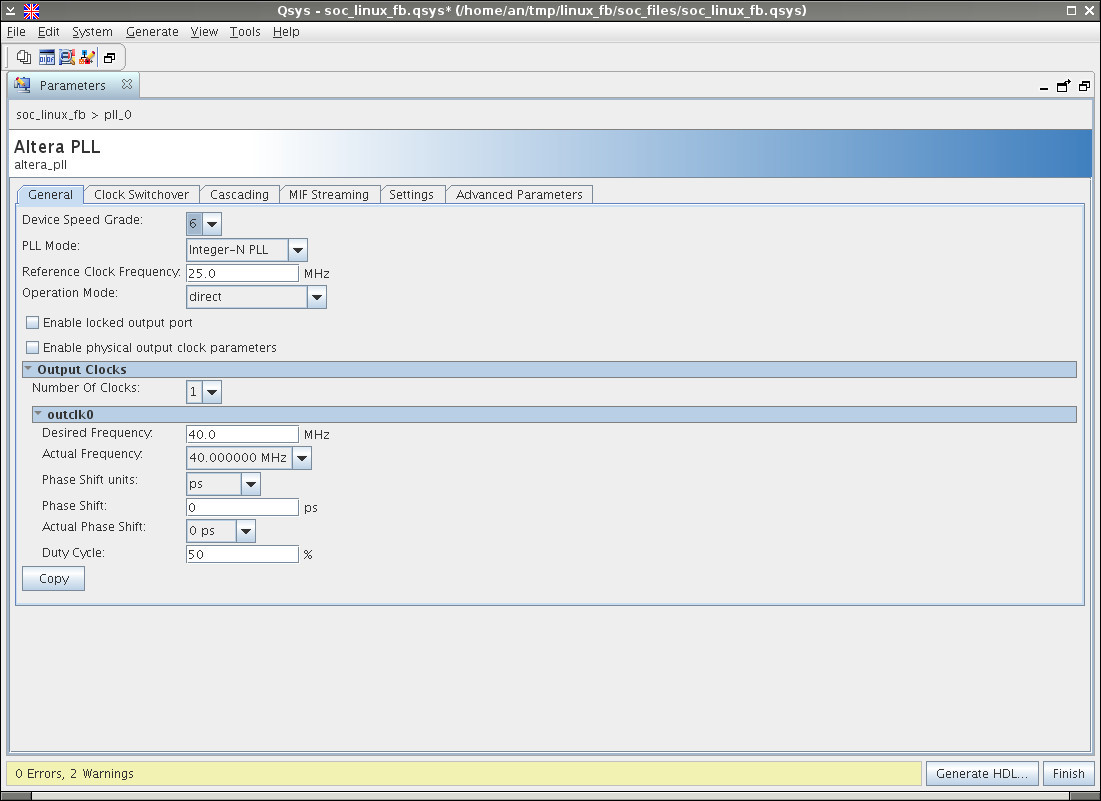The image size is (1101, 801).
Task: Click the magnifier inspect toolbar icon
Action: coord(67,58)
